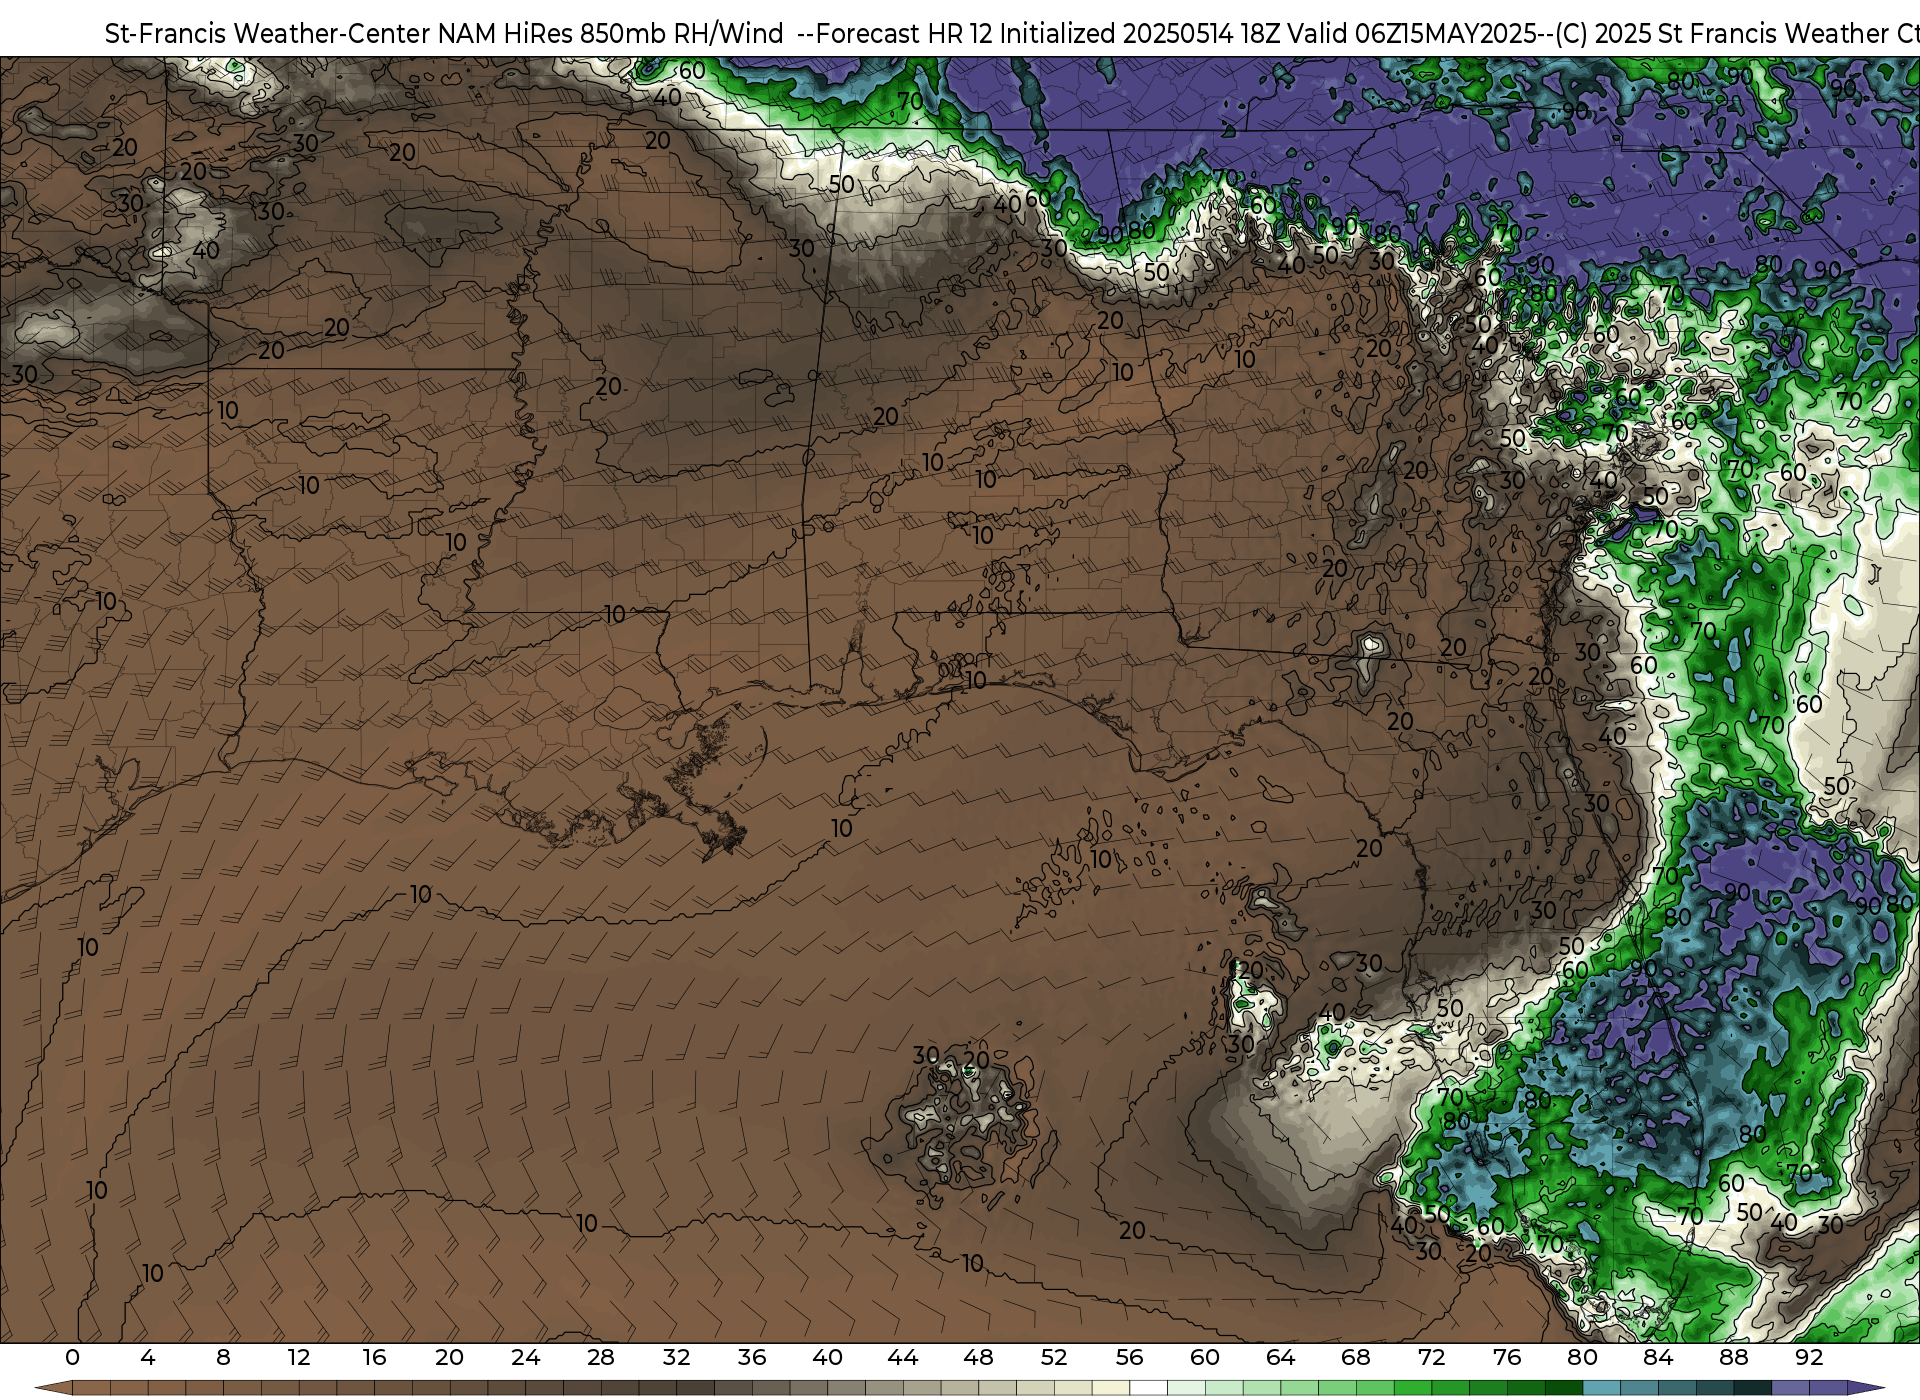
Task: Click the colorbar tick label '68'
Action: point(1356,1357)
